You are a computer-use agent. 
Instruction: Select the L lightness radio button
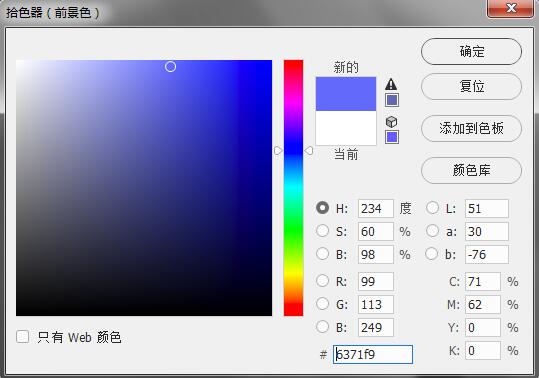point(432,208)
